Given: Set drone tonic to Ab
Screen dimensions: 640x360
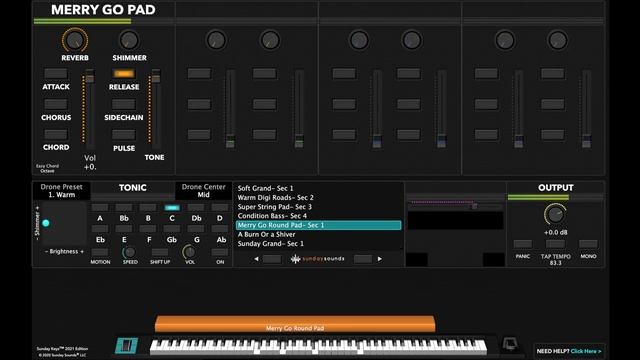Looking at the screenshot, I should click(220, 229).
